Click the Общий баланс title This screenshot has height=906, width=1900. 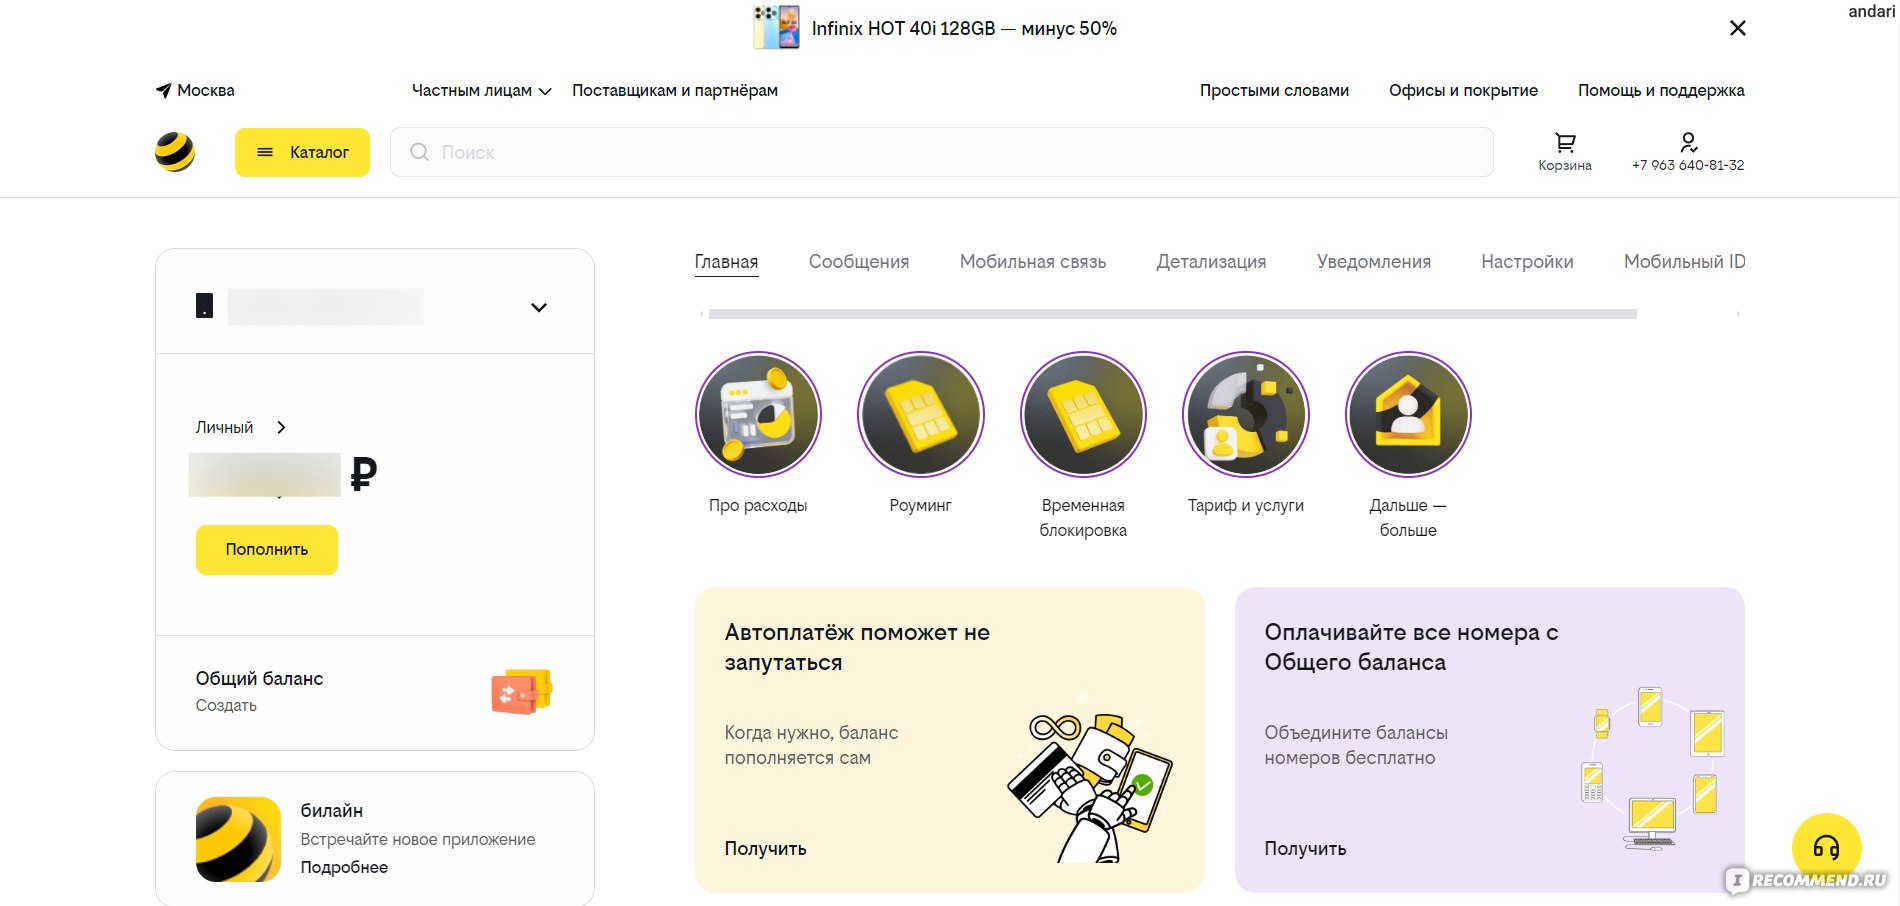(259, 678)
